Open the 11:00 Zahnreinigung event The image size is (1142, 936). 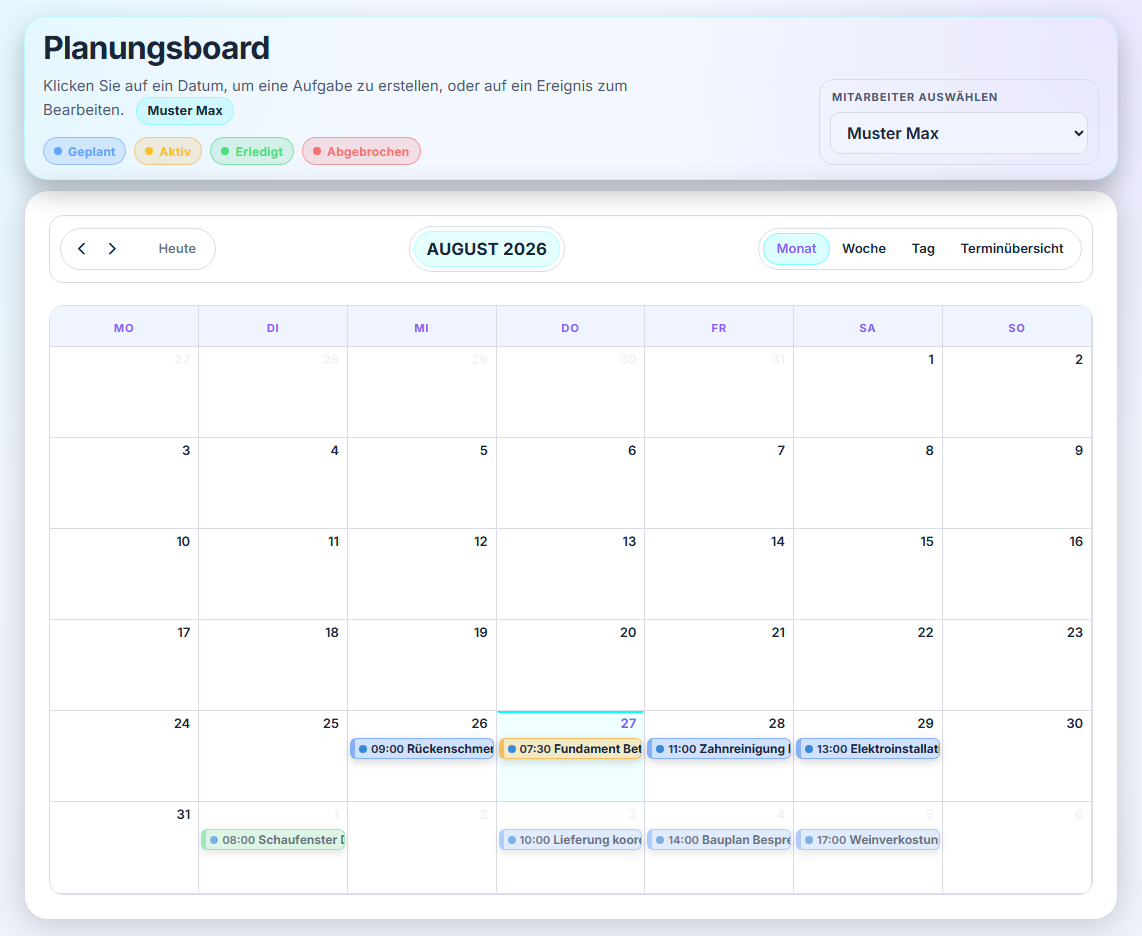(x=719, y=749)
